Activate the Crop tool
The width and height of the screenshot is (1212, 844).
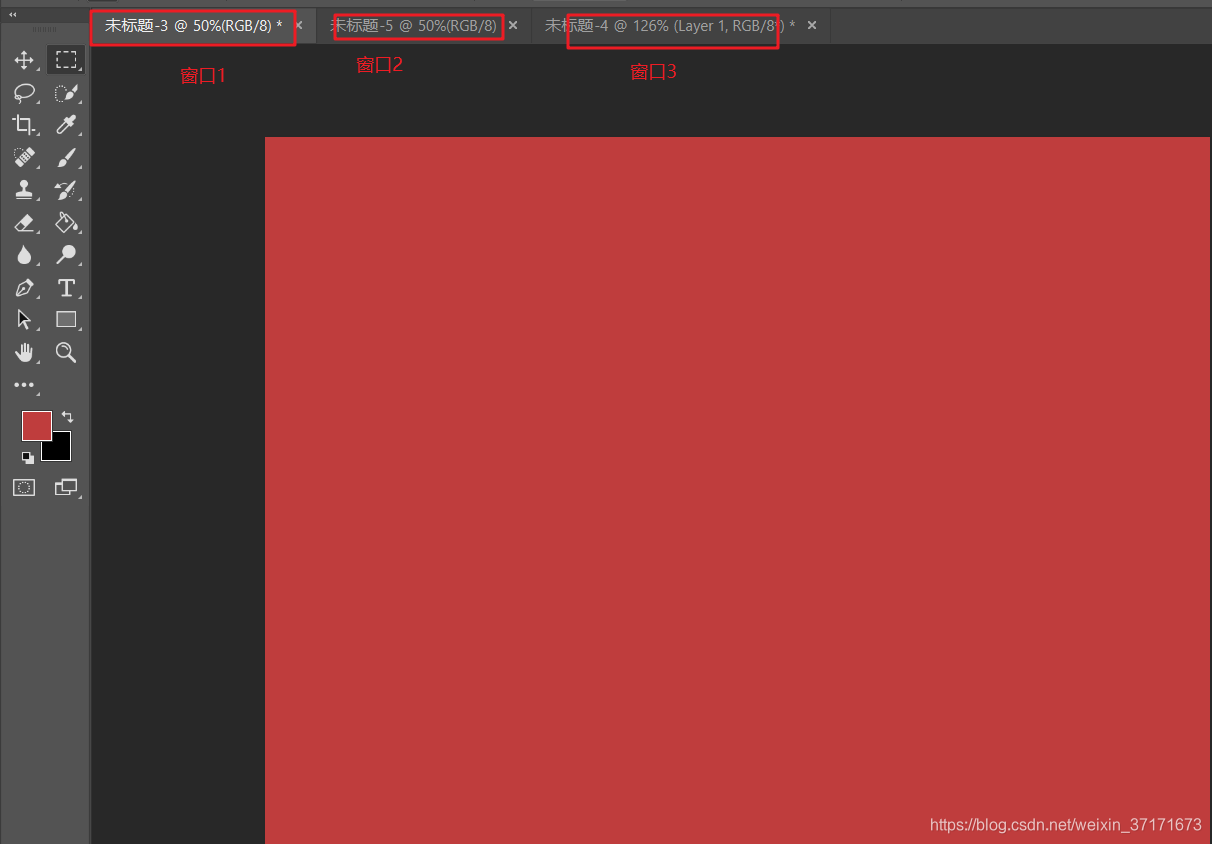(x=24, y=125)
